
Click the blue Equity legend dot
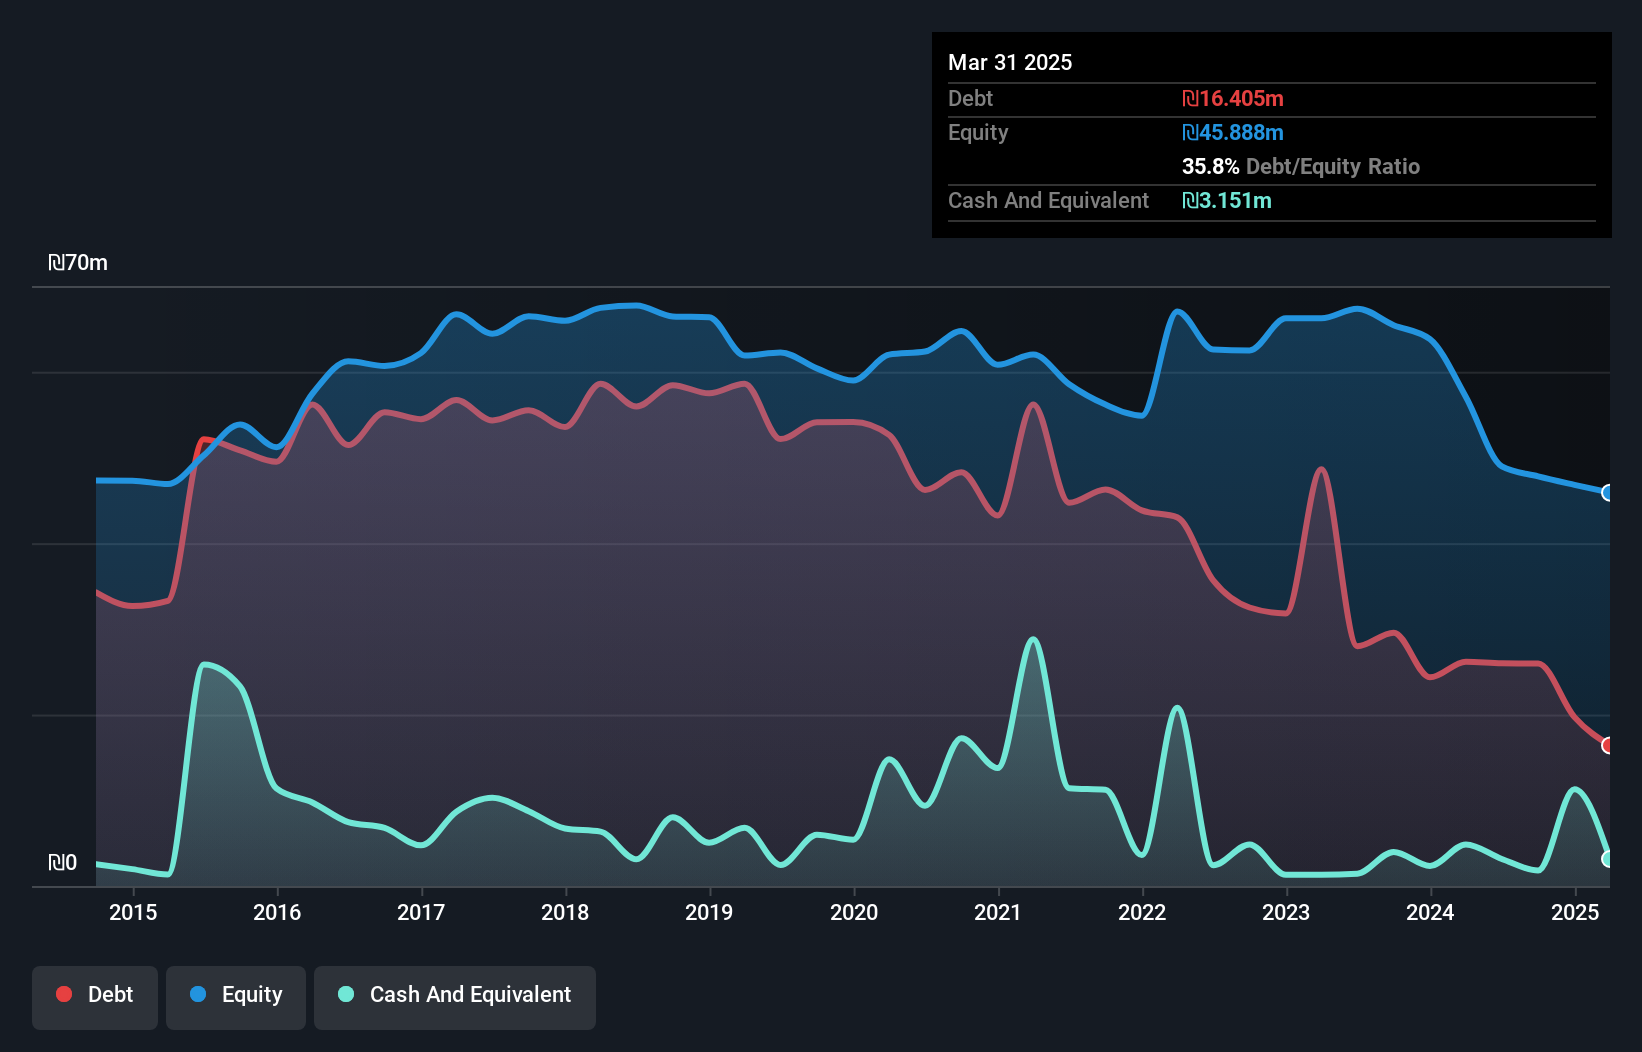click(x=198, y=994)
